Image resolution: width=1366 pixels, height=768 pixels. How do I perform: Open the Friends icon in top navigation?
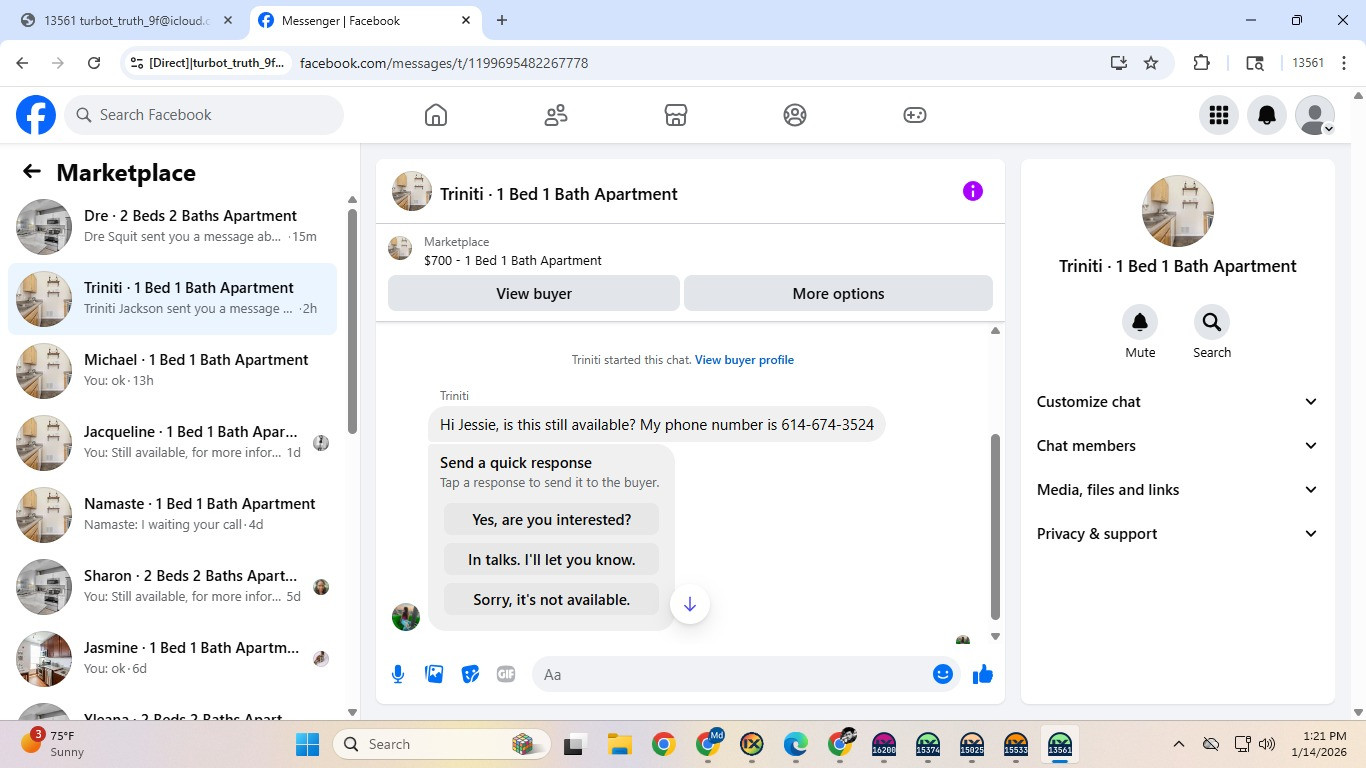coord(556,115)
